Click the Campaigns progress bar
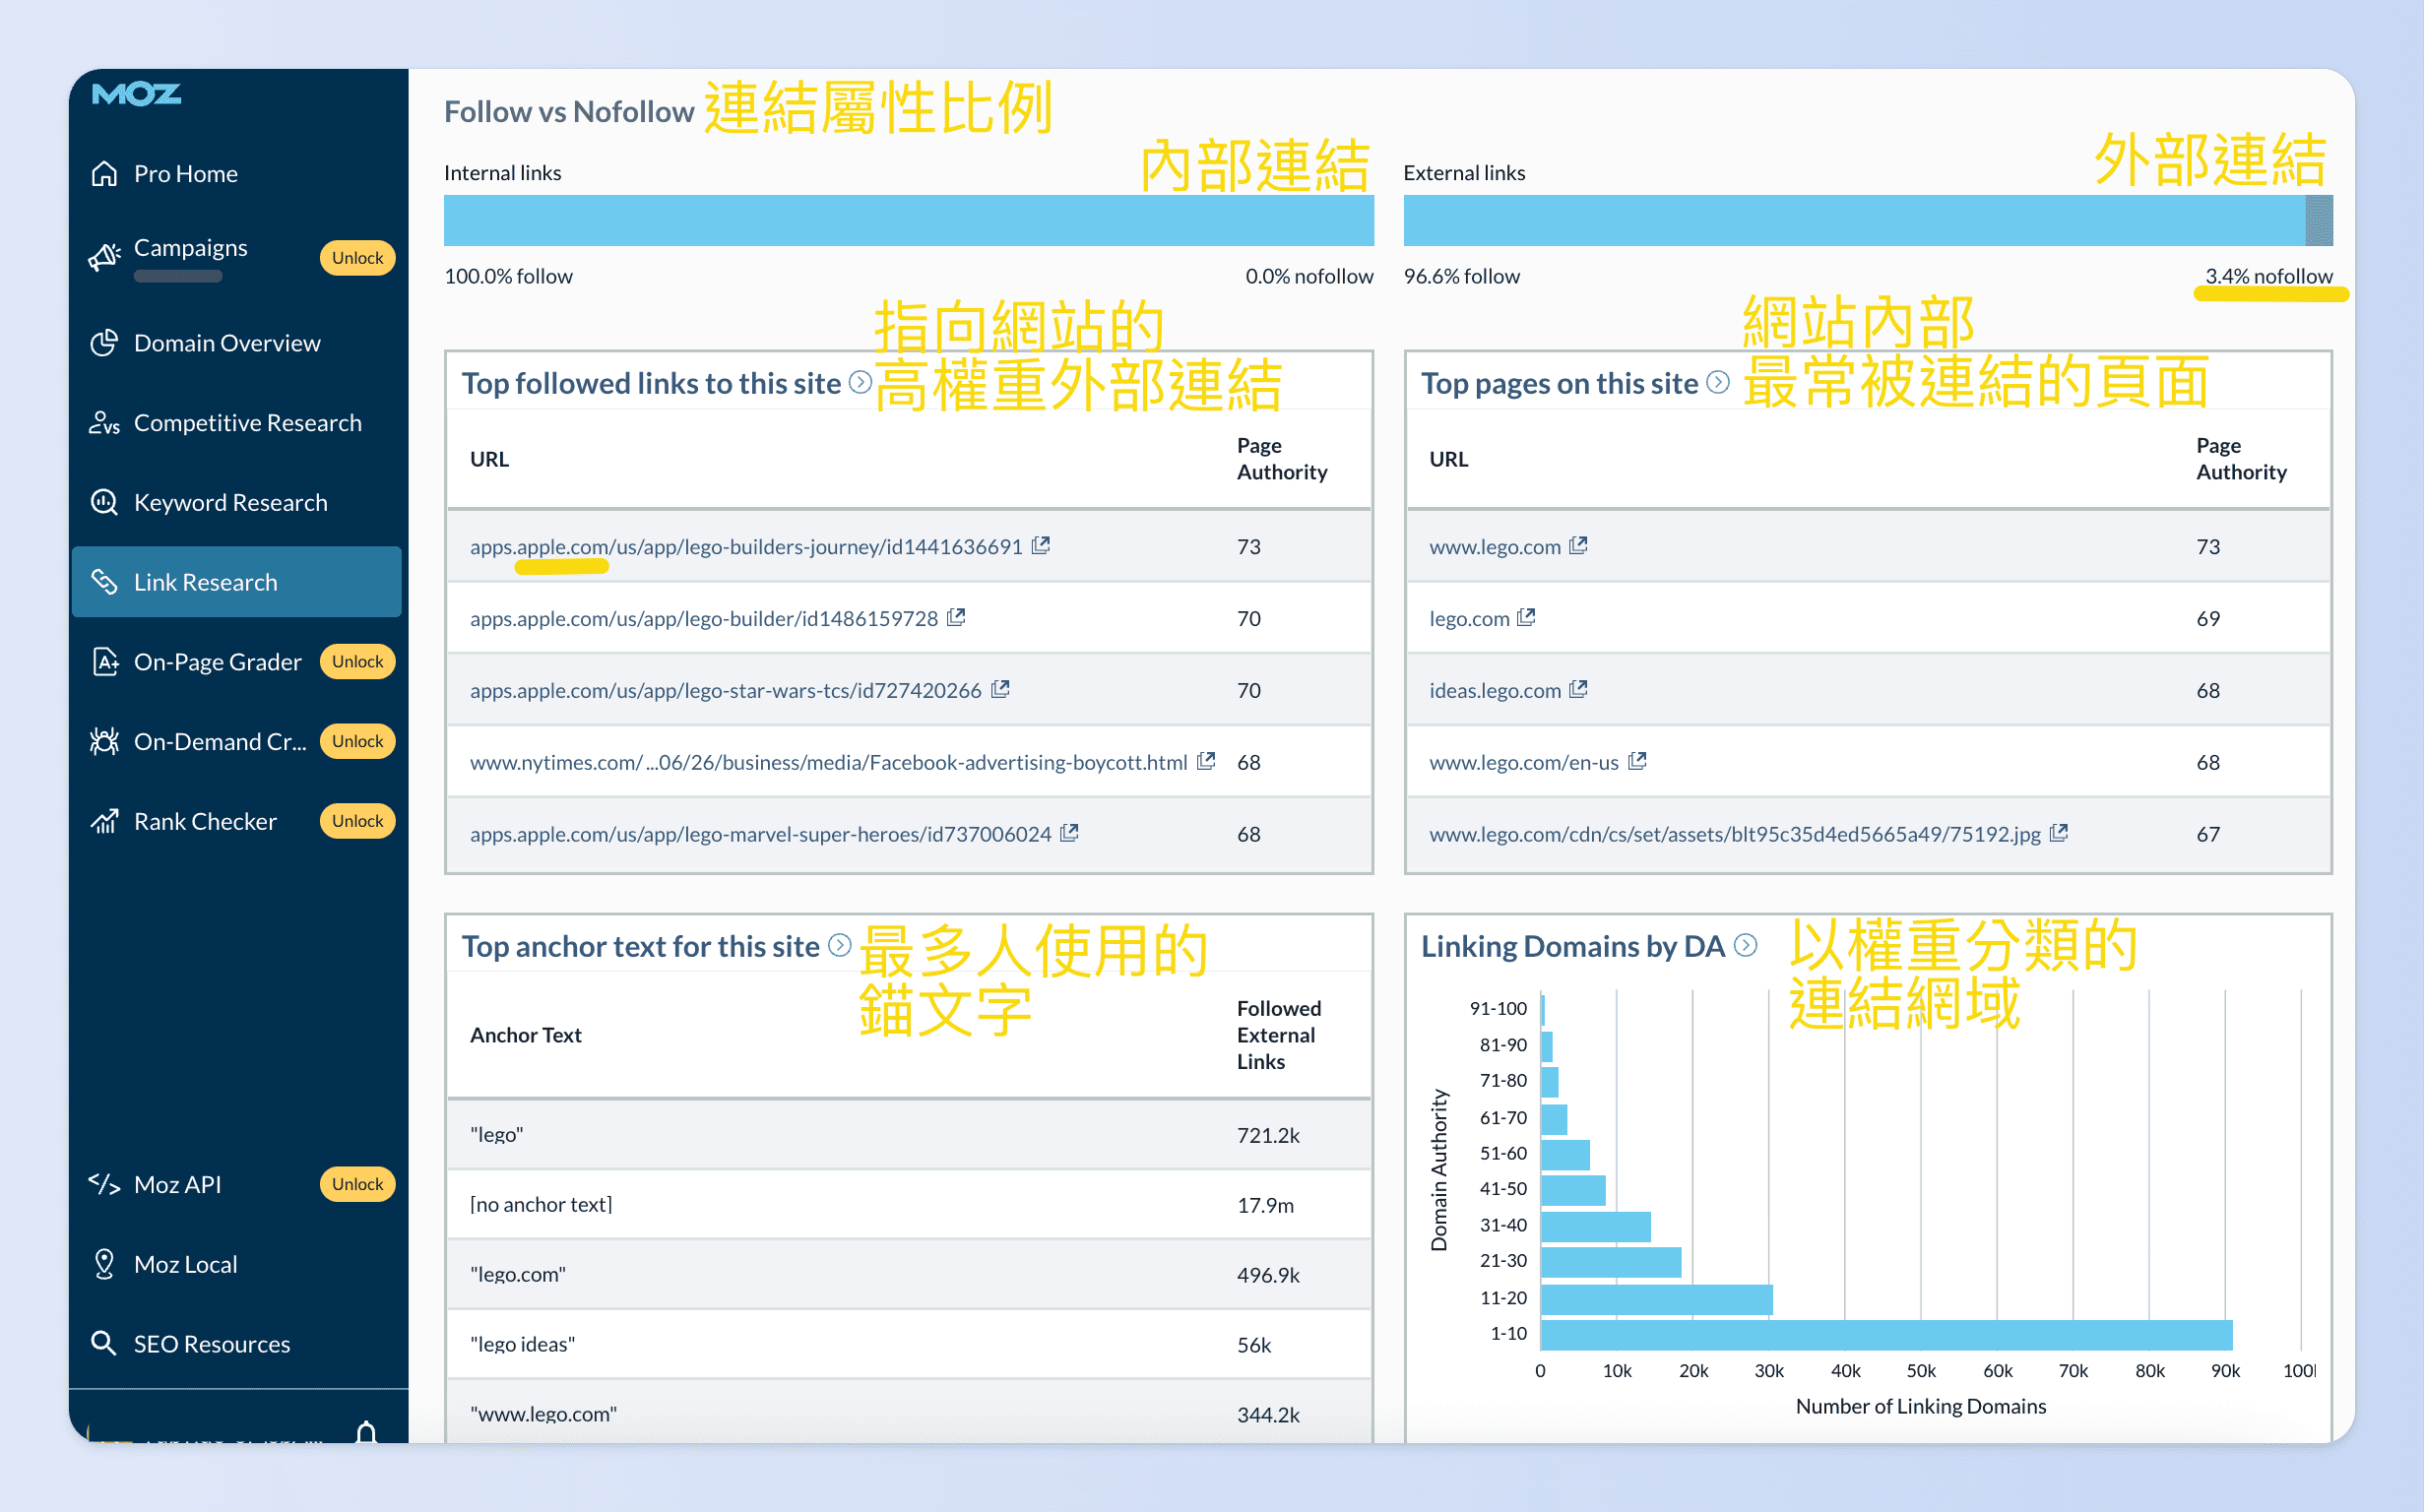The image size is (2424, 1512). (178, 277)
